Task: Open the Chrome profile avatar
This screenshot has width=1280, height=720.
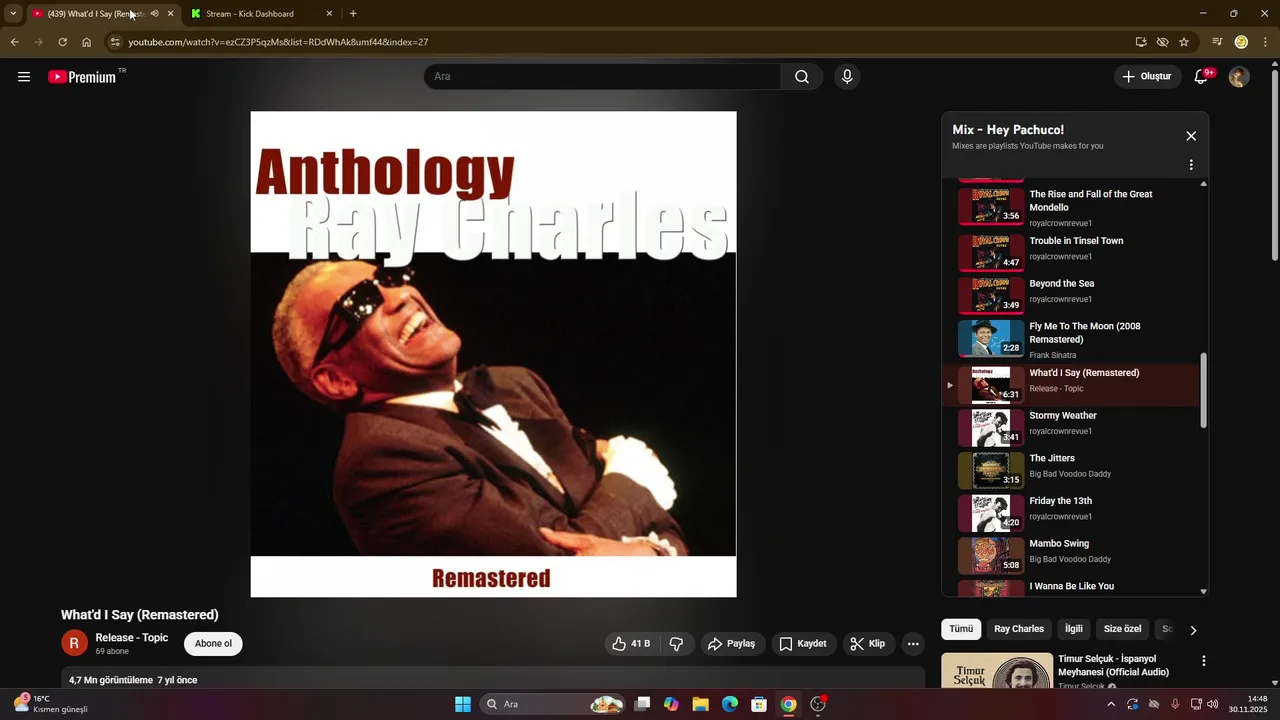Action: coord(1241,42)
